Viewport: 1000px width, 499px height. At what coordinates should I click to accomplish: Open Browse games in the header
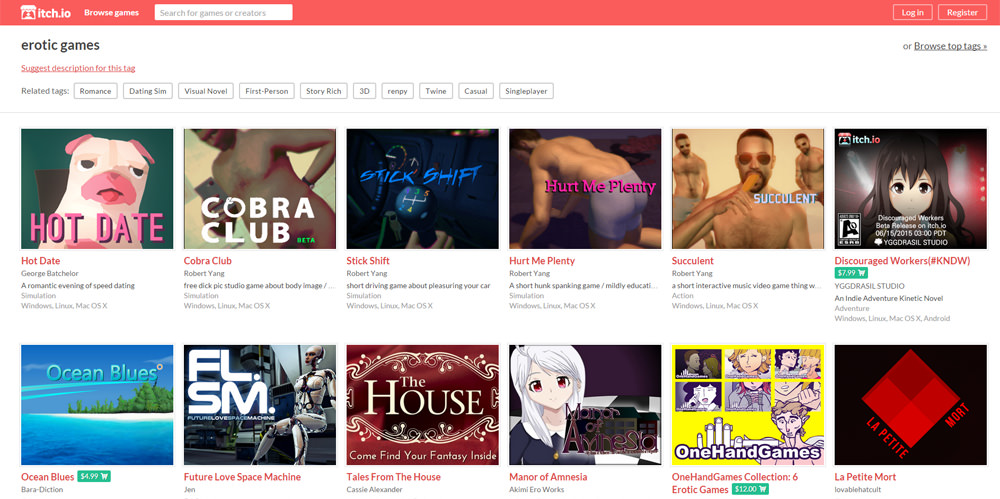112,12
